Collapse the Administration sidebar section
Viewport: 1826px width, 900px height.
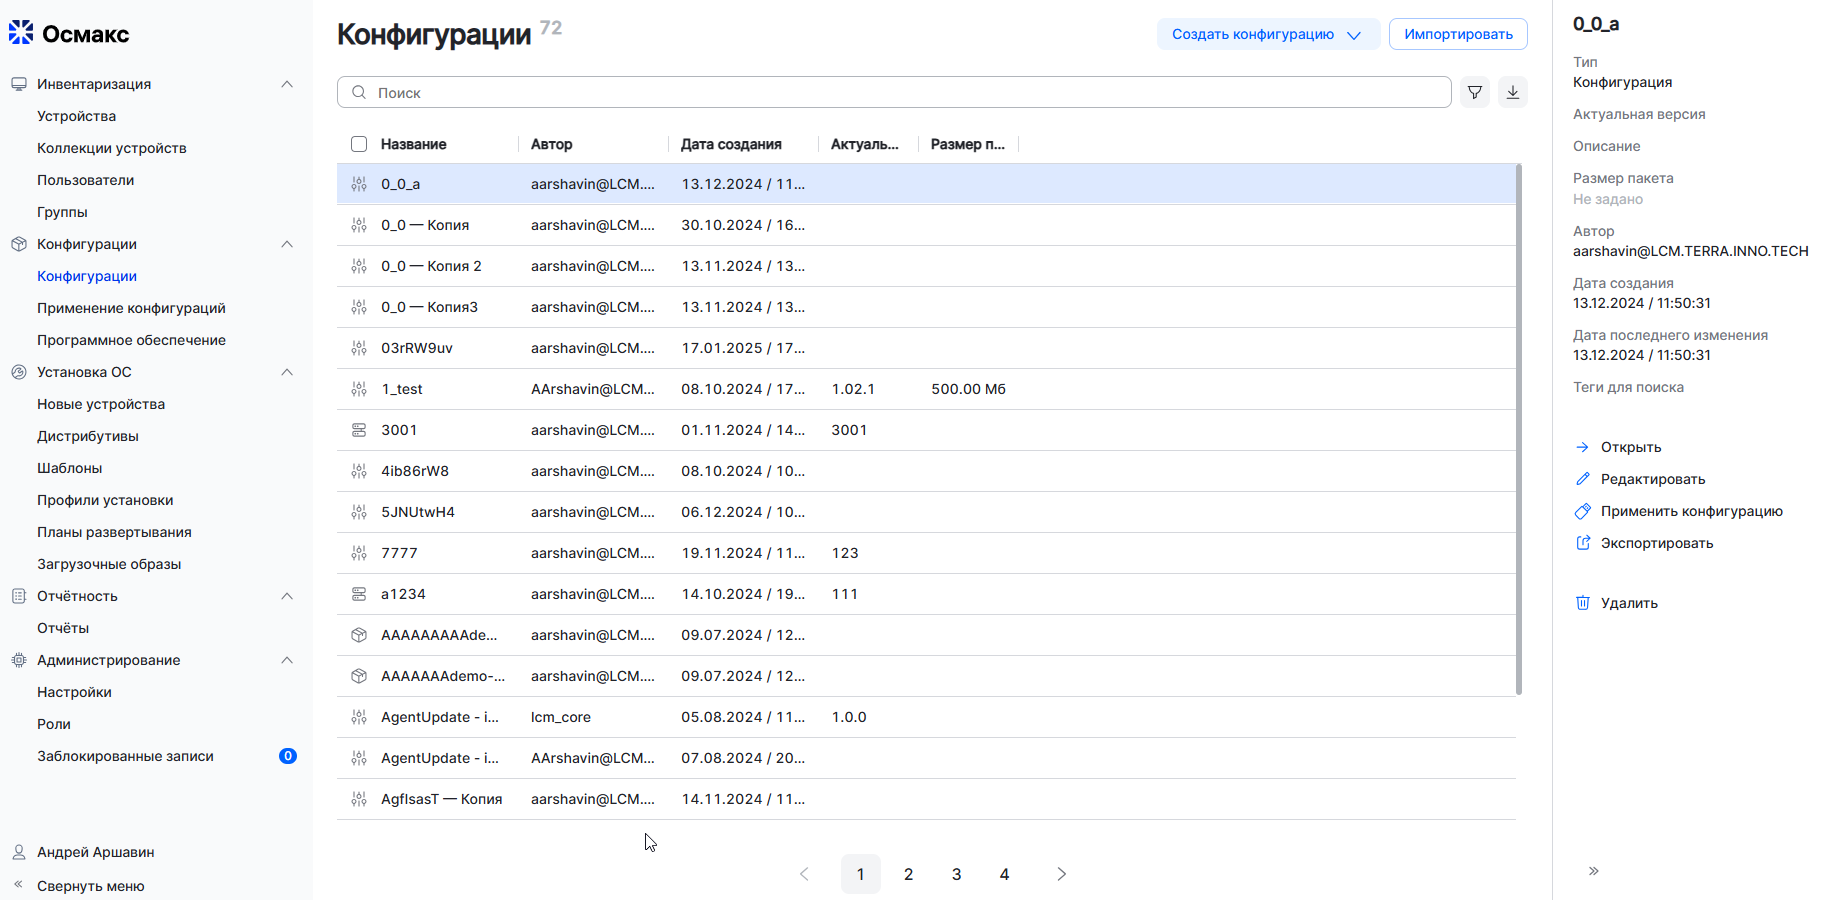pos(287,660)
